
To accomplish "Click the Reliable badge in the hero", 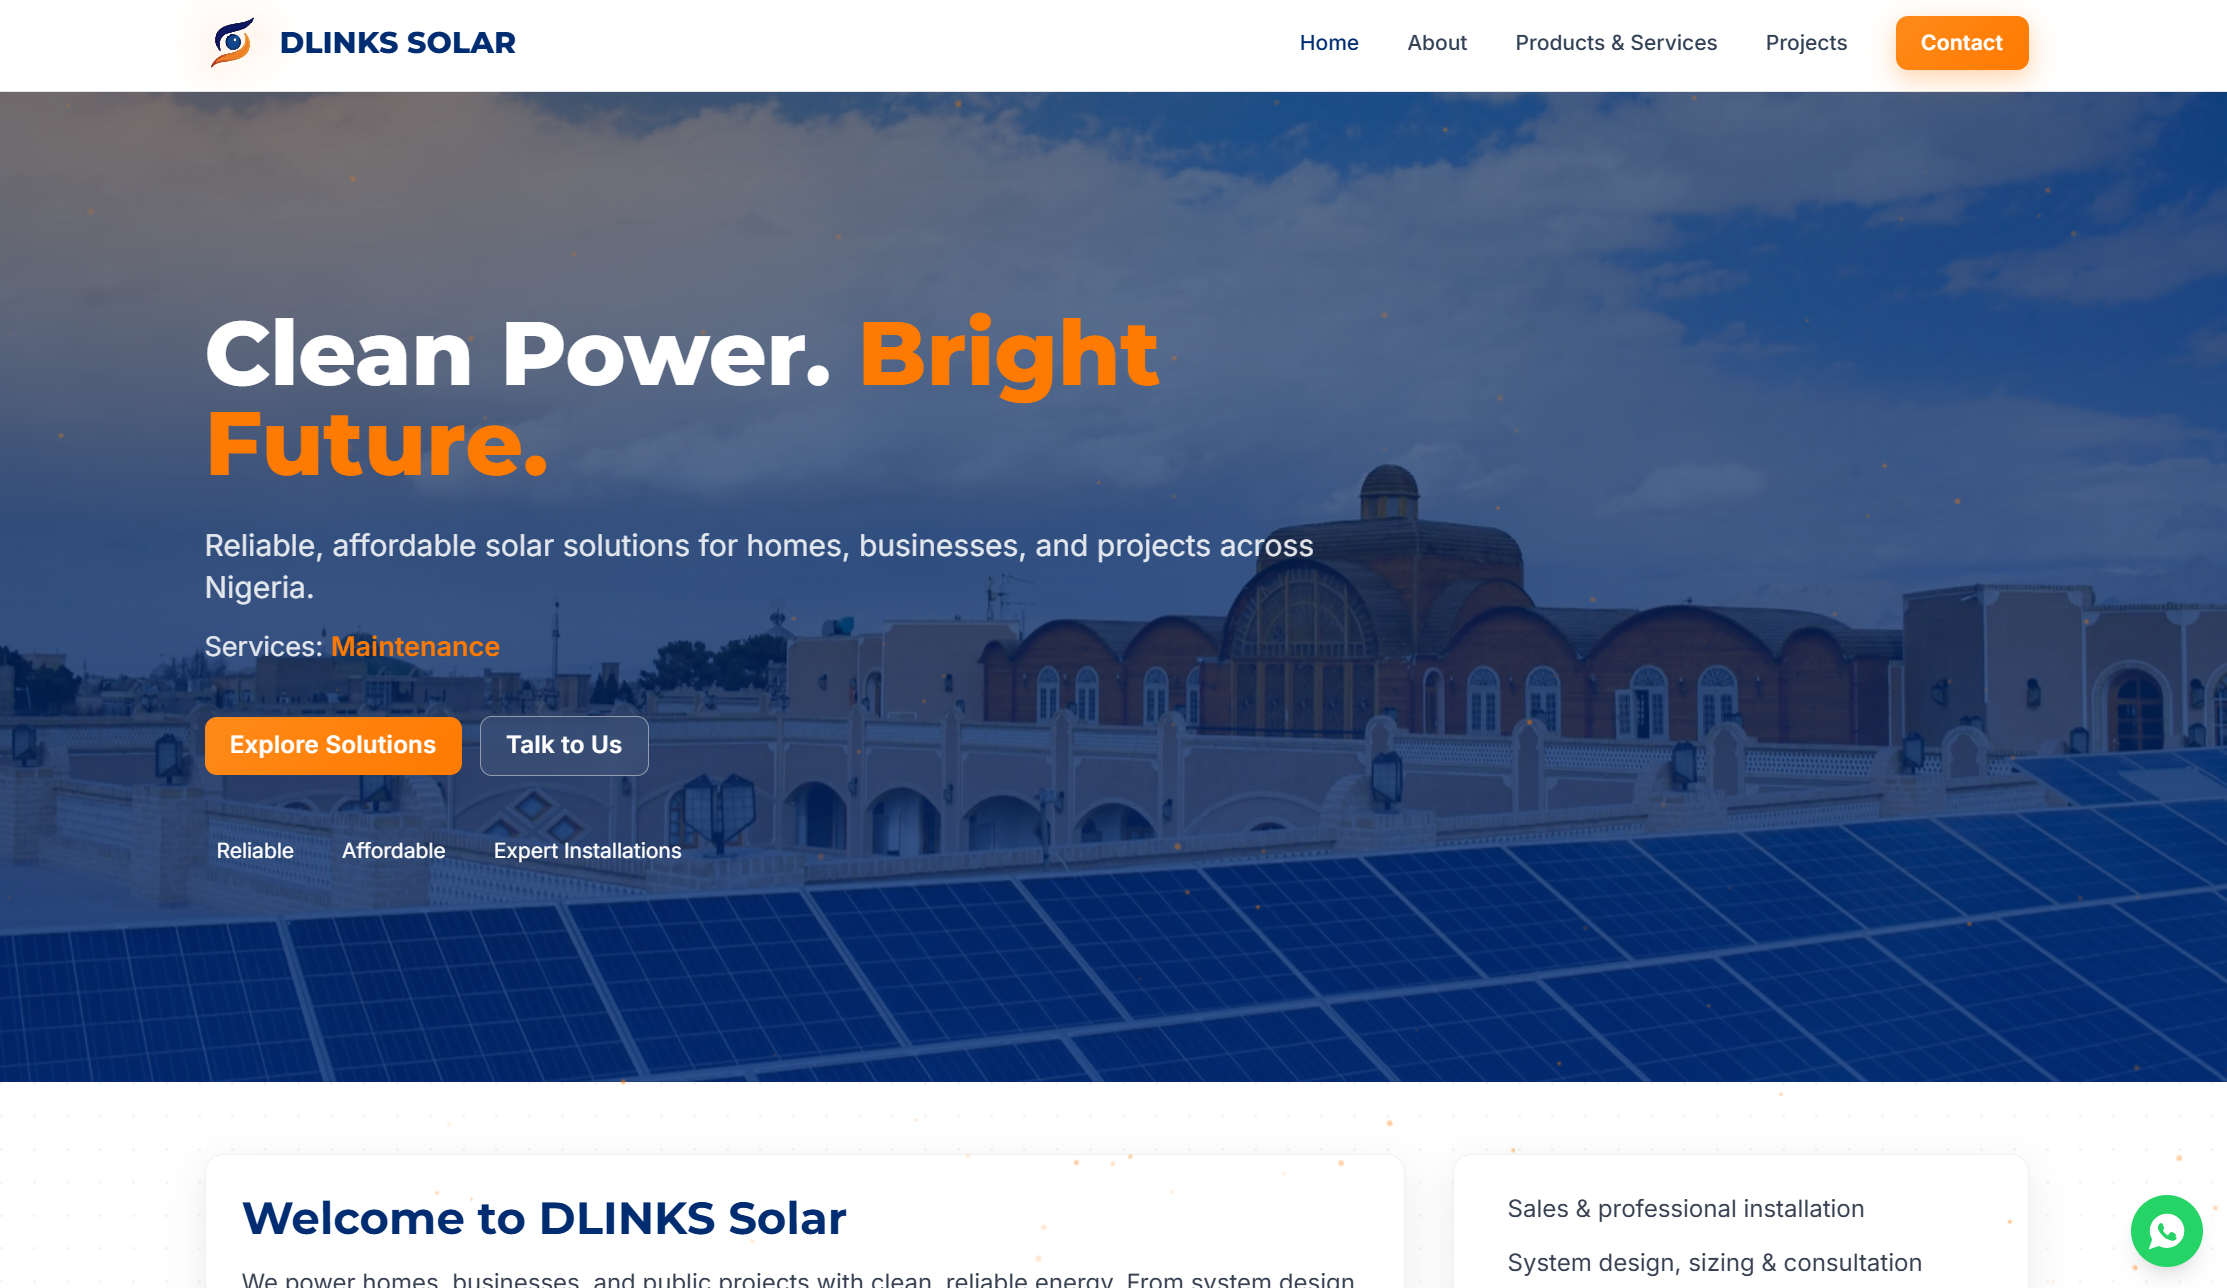I will point(255,851).
